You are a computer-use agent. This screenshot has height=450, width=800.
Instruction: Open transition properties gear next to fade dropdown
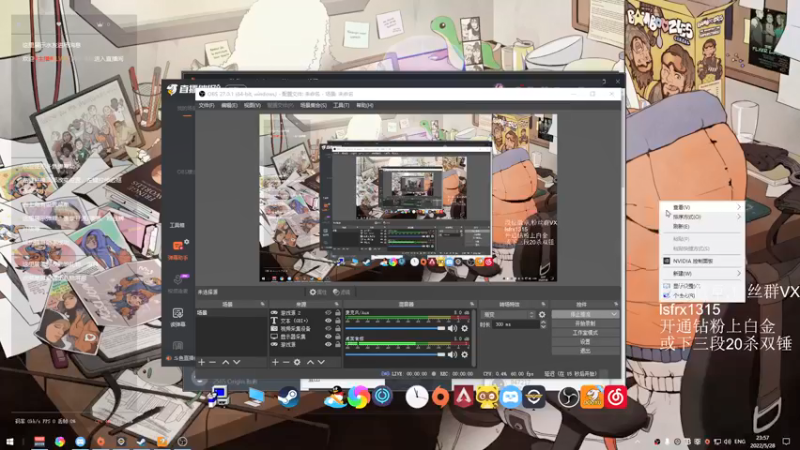pyautogui.click(x=542, y=315)
